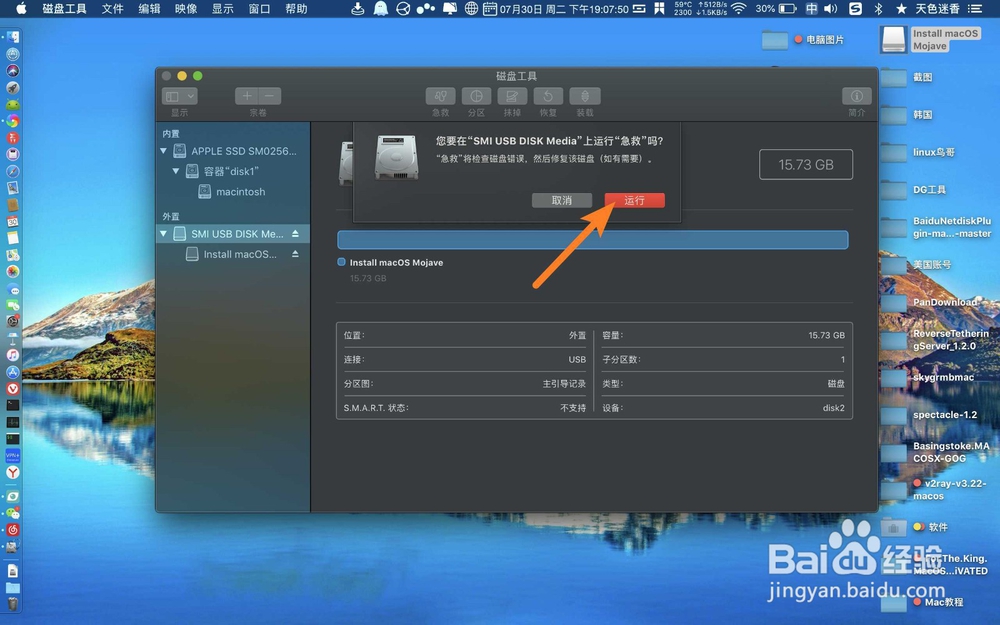The width and height of the screenshot is (1000, 625).
Task: Click the First Aid (急救) toolbar icon
Action: [x=440, y=96]
